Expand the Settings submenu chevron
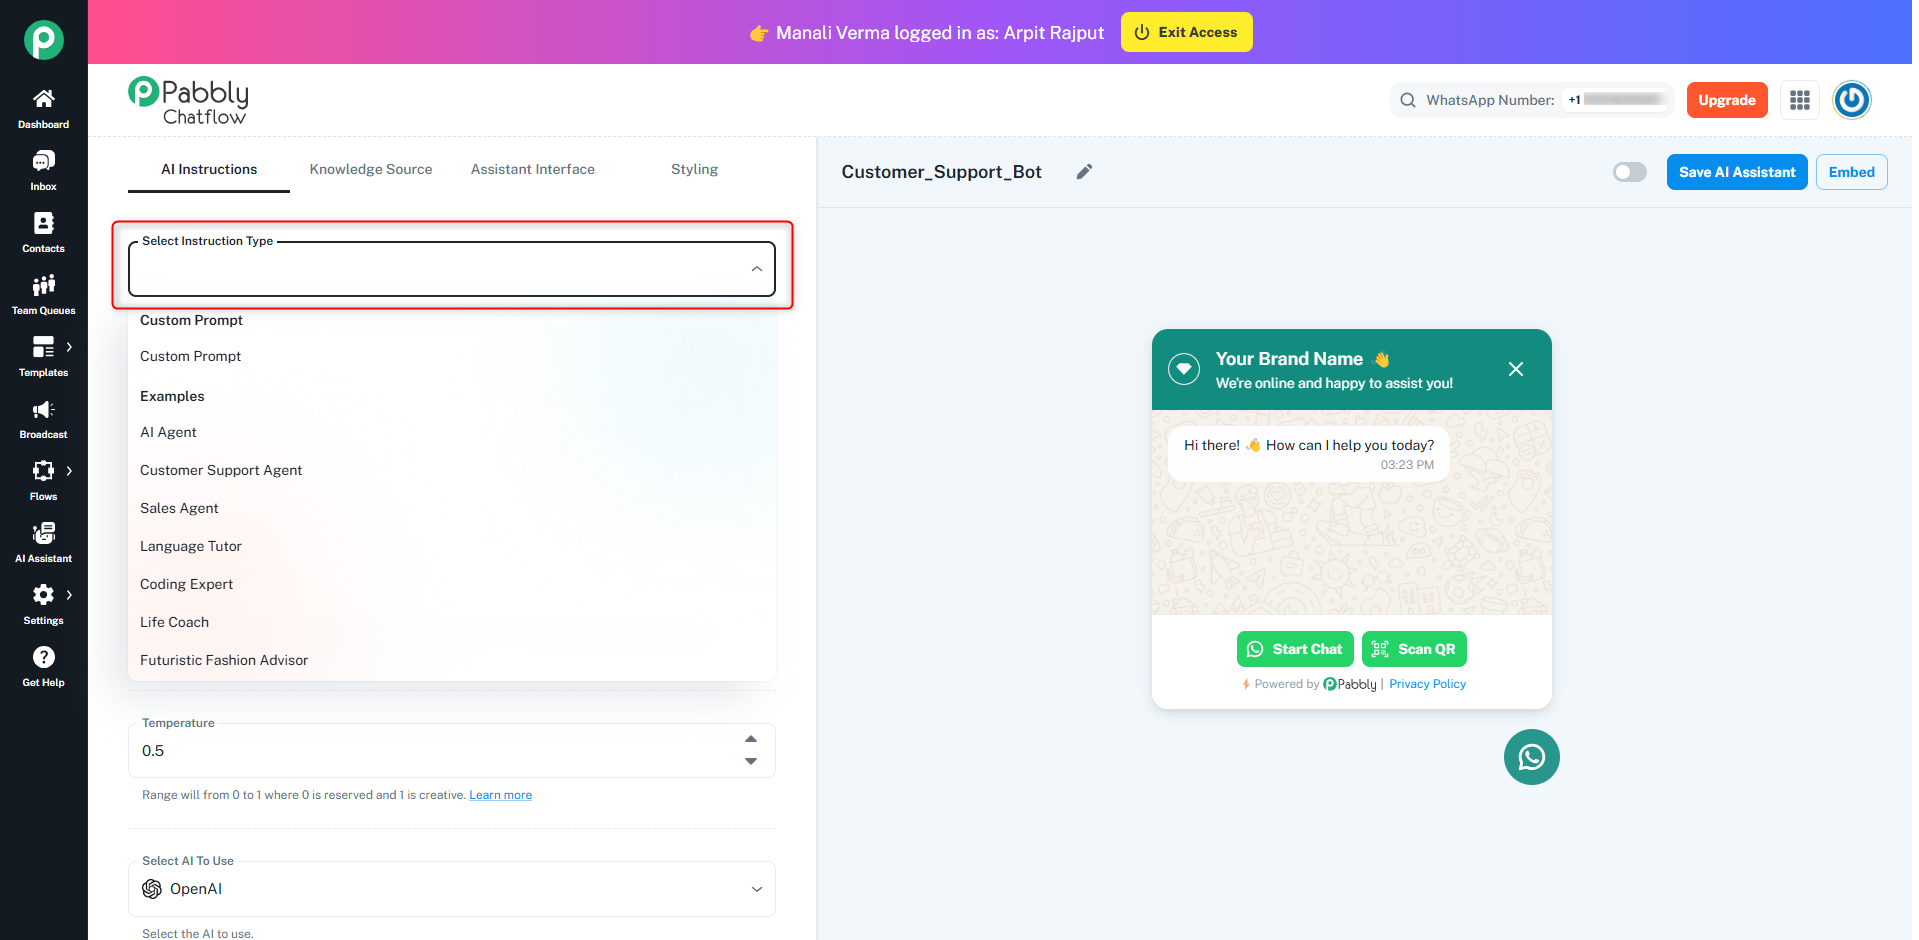This screenshot has height=940, width=1919. (69, 595)
